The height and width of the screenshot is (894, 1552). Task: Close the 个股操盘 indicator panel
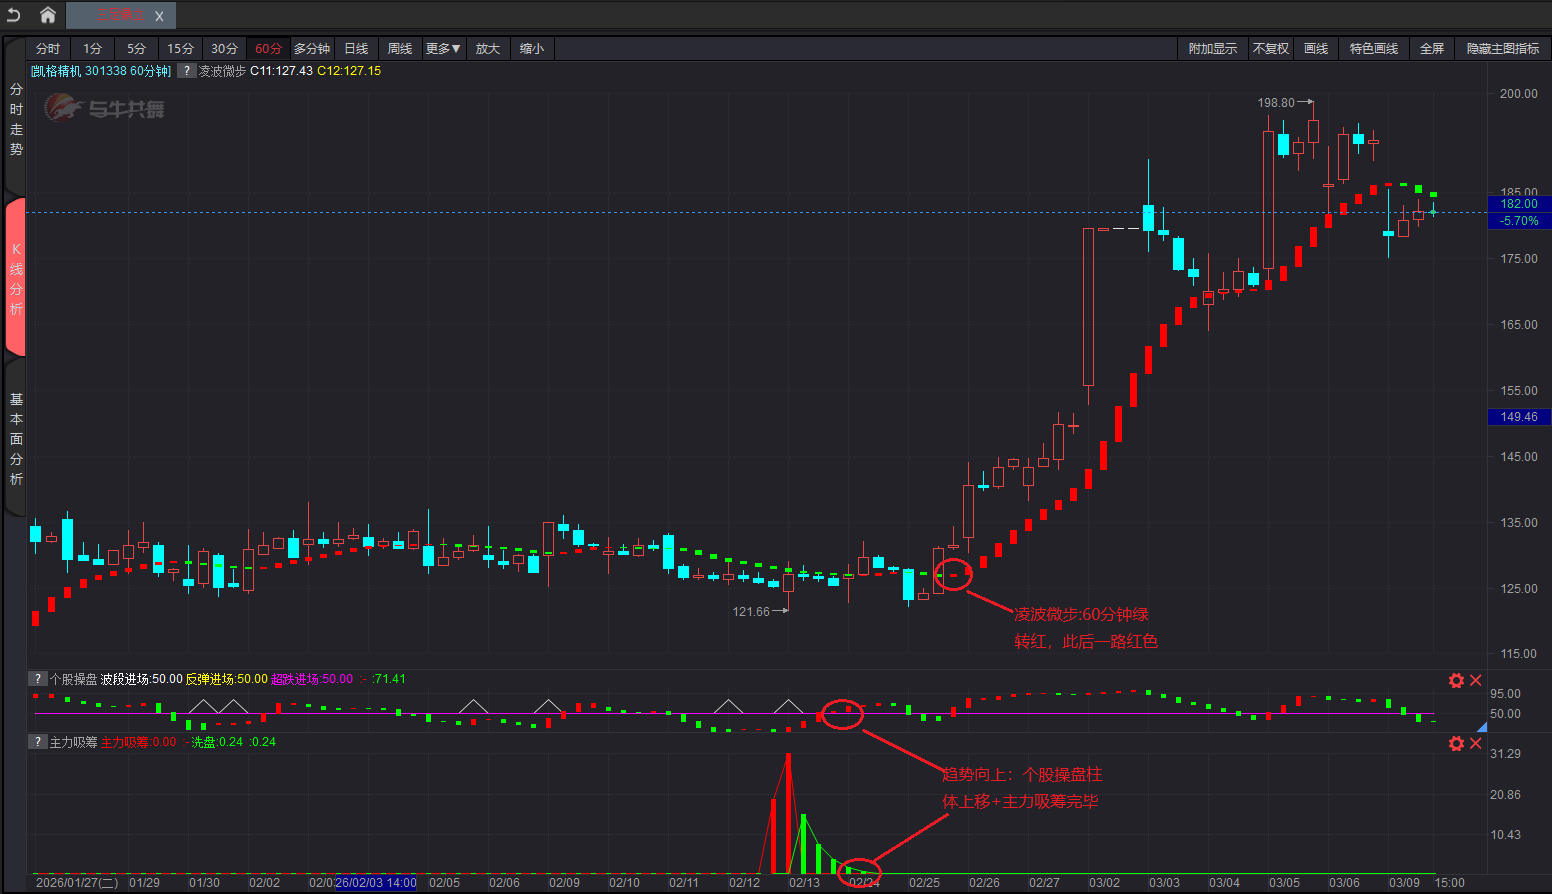tap(1476, 681)
